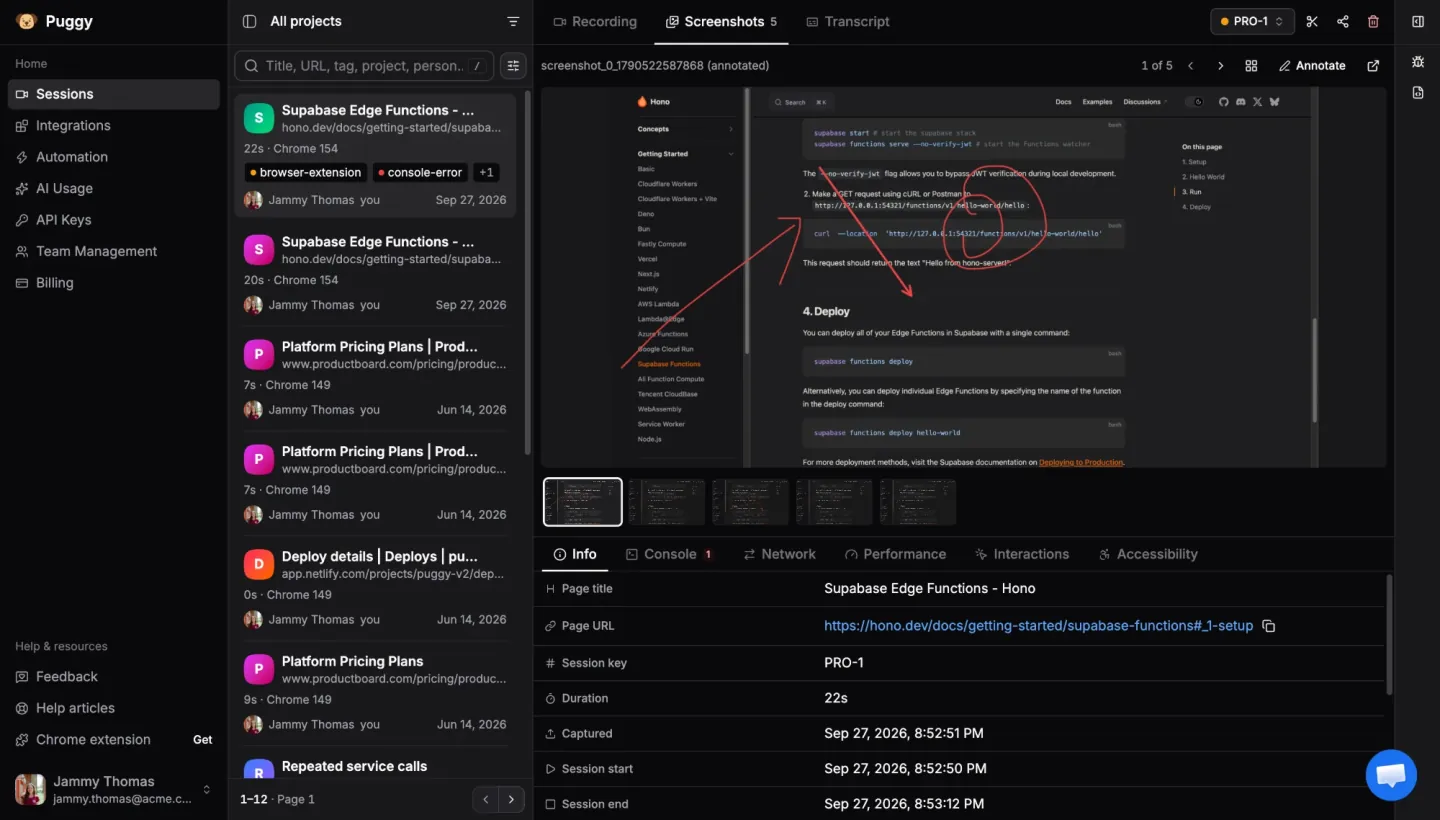Share this session via the share icon
The width and height of the screenshot is (1440, 820).
1343,21
